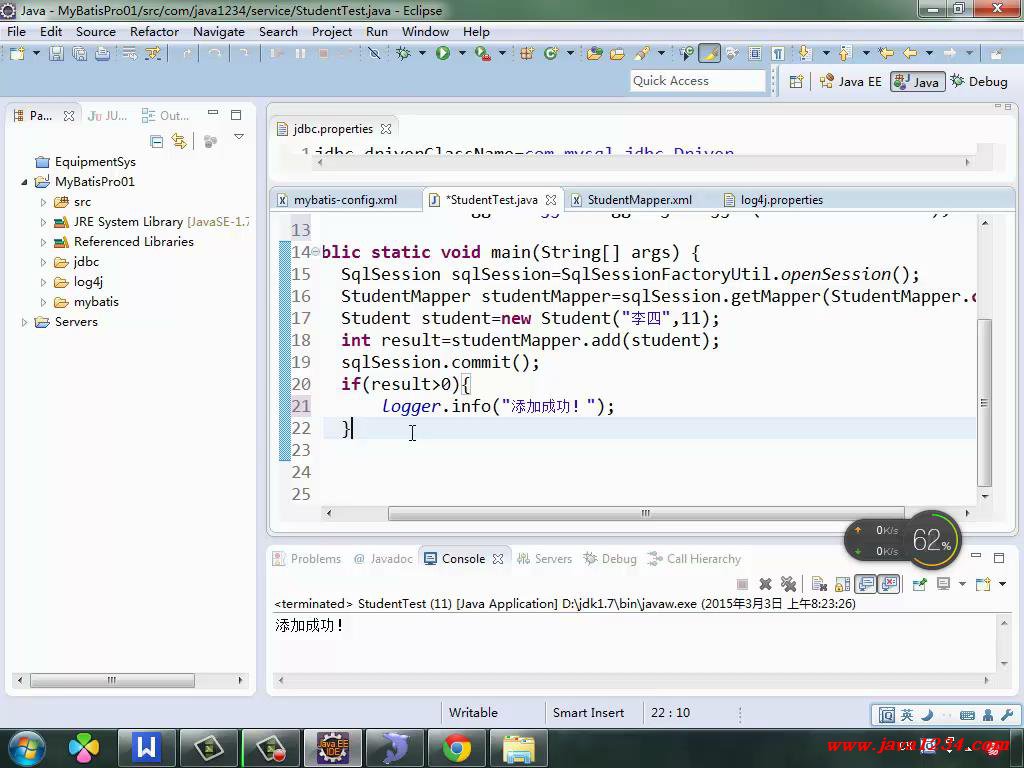1024x768 pixels.
Task: Select the EquipmentSys project
Action: (86, 162)
